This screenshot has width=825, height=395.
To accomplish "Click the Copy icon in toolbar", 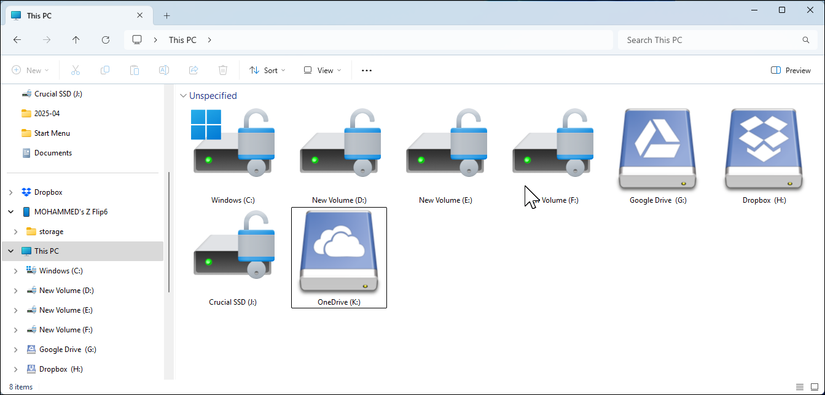I will pos(105,70).
